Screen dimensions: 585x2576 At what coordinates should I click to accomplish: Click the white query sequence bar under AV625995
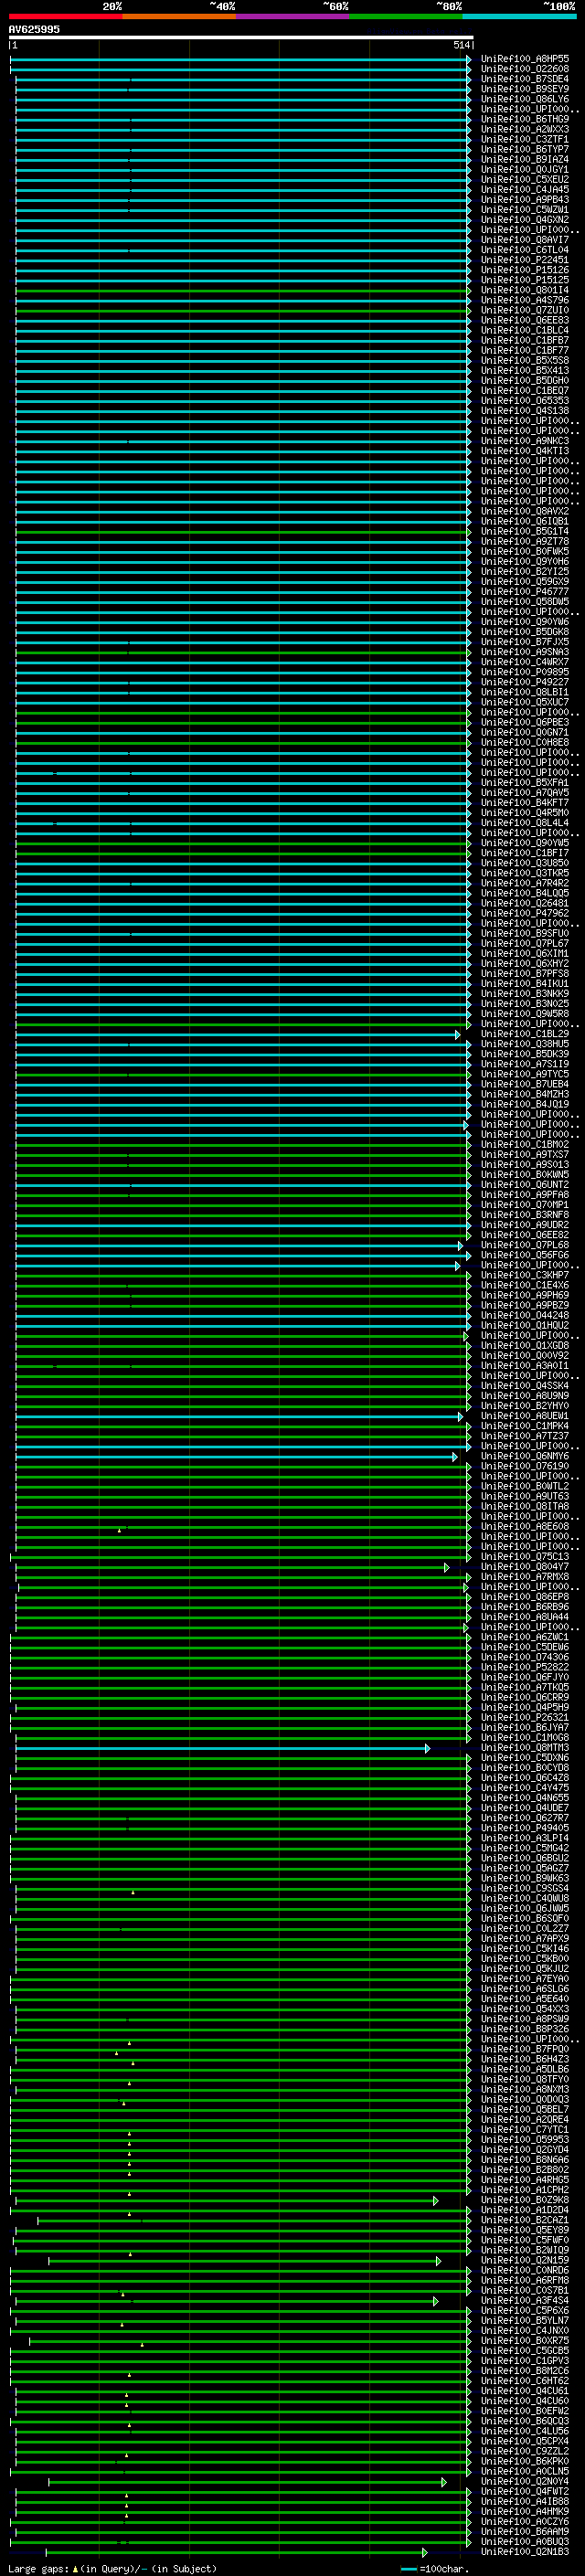pos(241,37)
